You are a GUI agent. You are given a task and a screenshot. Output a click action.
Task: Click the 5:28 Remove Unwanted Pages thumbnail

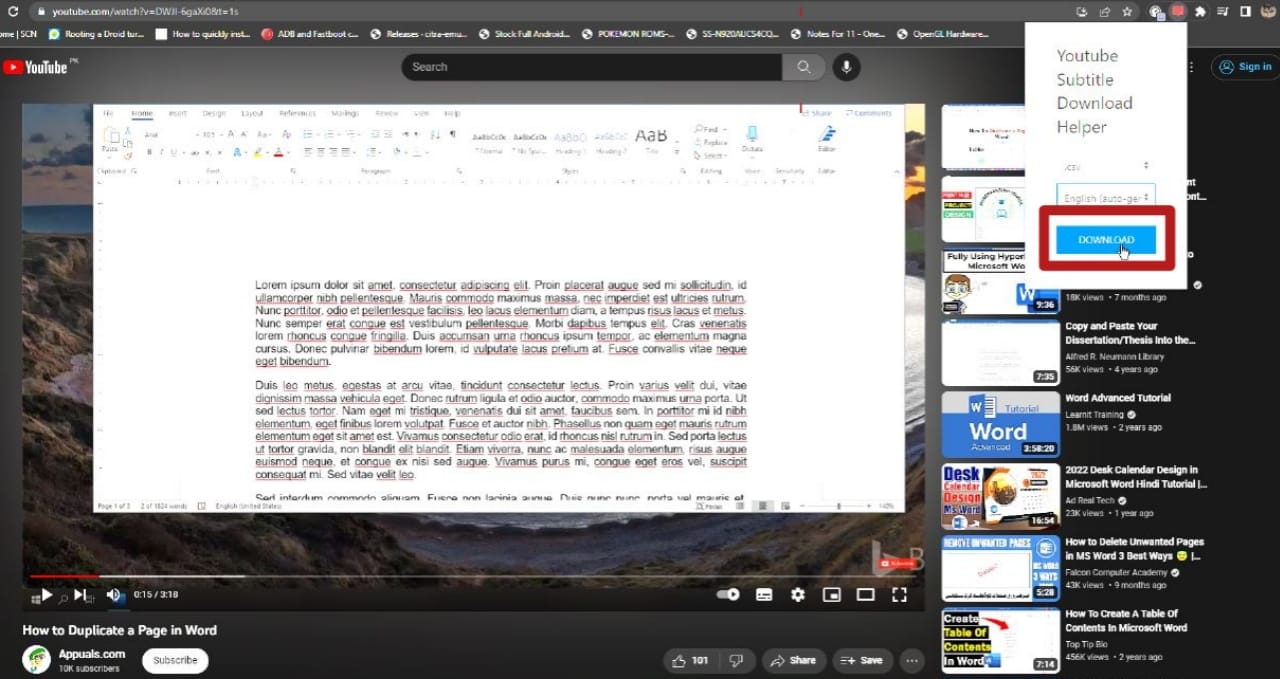pos(1001,568)
